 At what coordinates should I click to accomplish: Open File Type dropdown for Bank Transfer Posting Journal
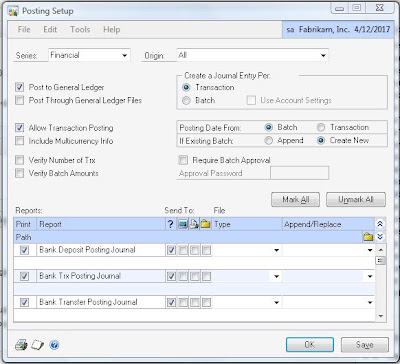pos(276,303)
